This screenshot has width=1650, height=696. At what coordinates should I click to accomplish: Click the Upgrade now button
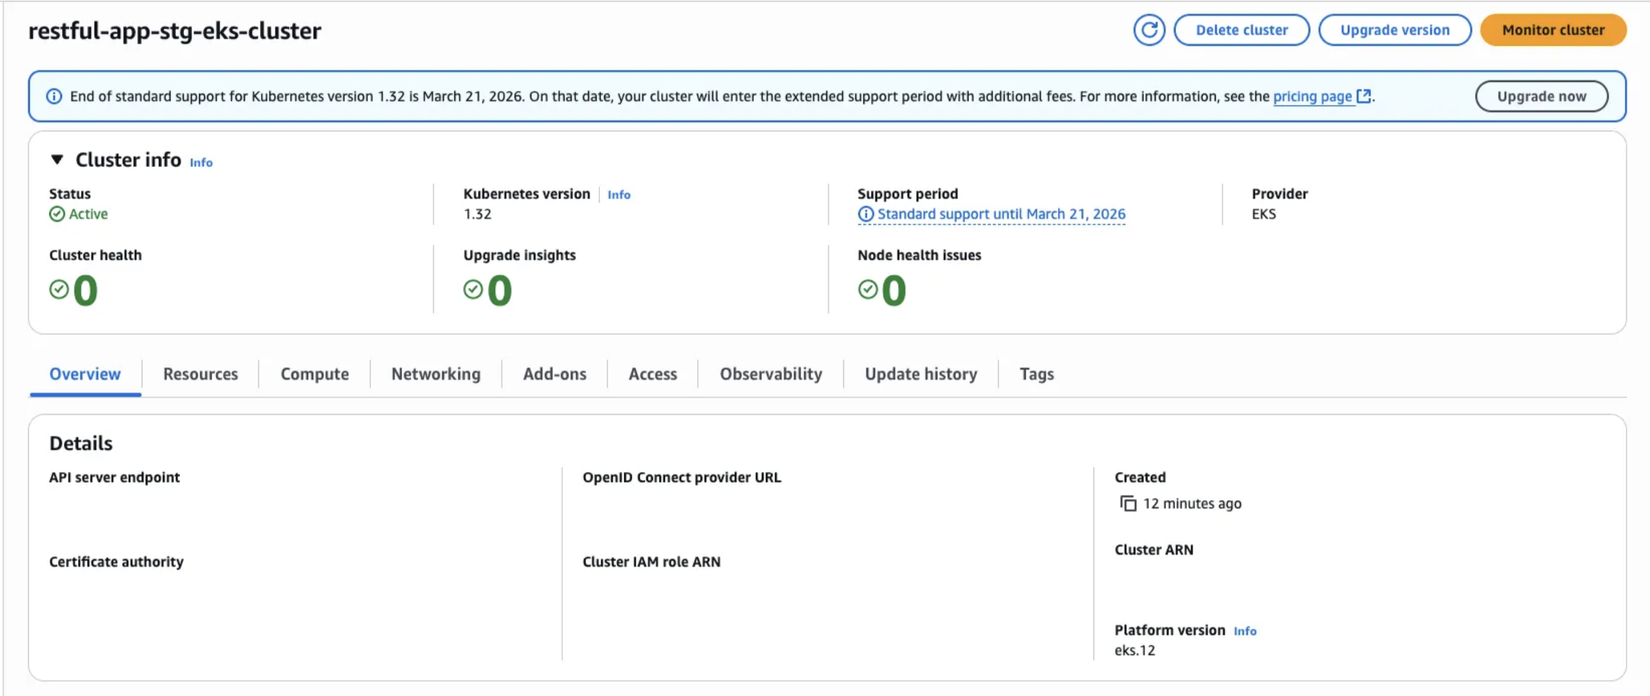click(1541, 96)
